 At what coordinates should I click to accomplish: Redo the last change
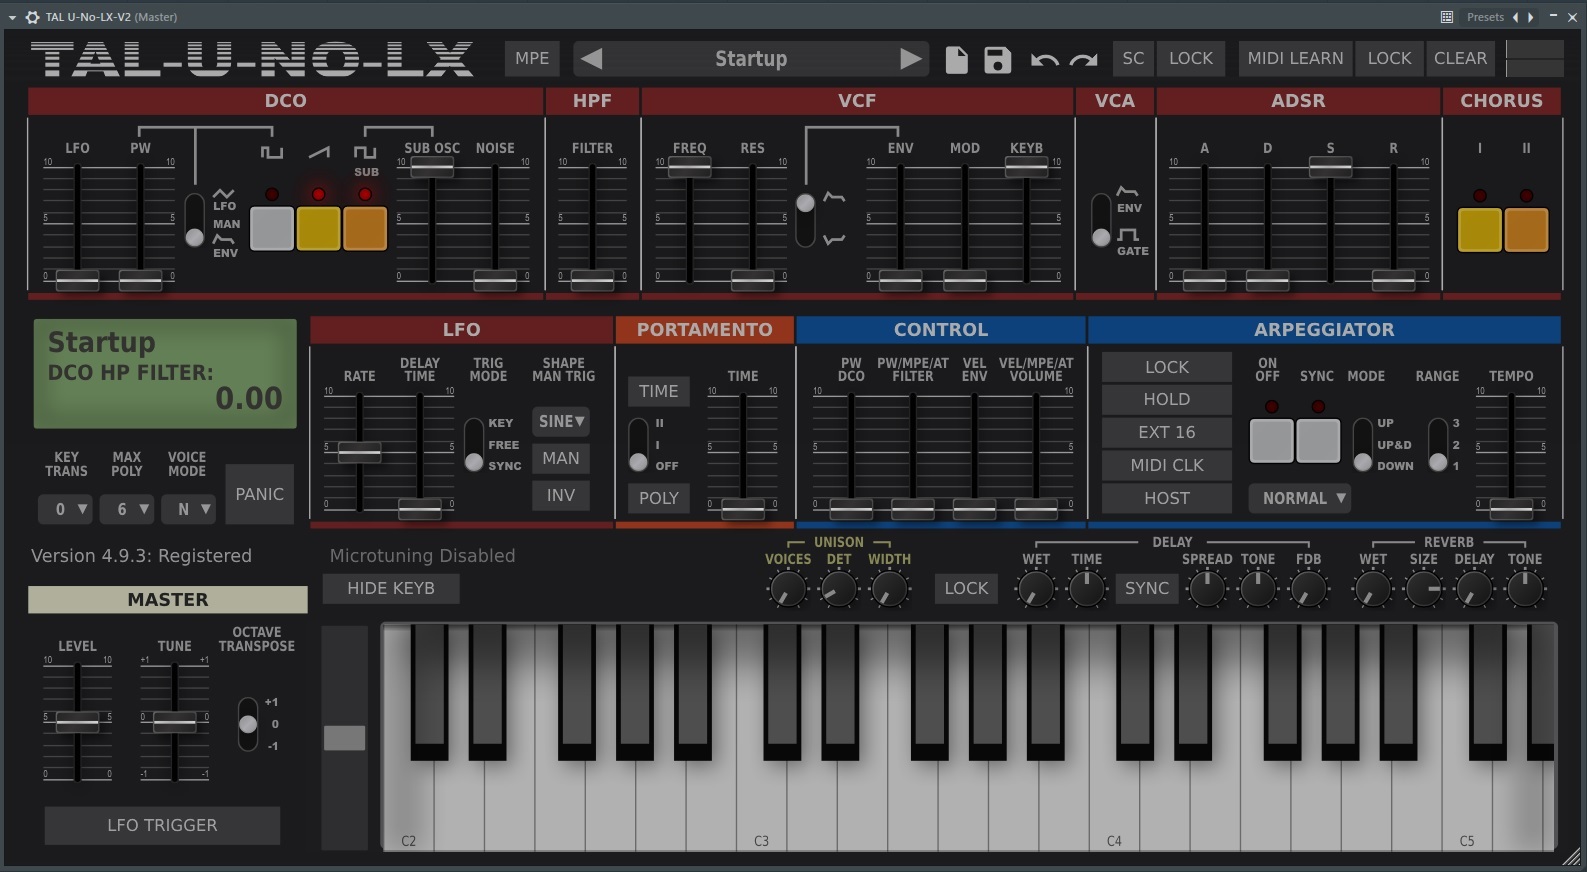pos(1084,60)
